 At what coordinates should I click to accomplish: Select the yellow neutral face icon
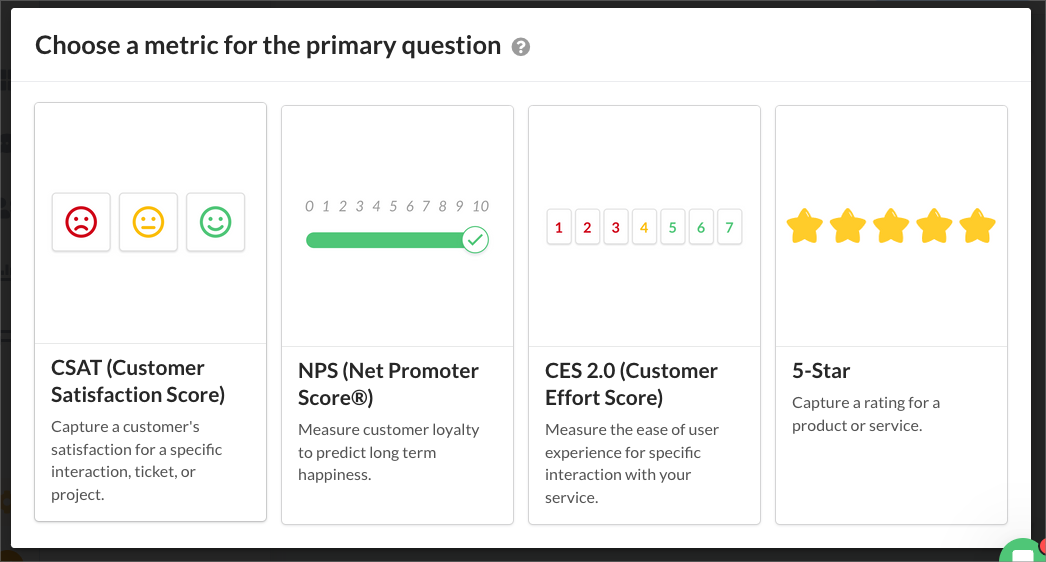(148, 222)
